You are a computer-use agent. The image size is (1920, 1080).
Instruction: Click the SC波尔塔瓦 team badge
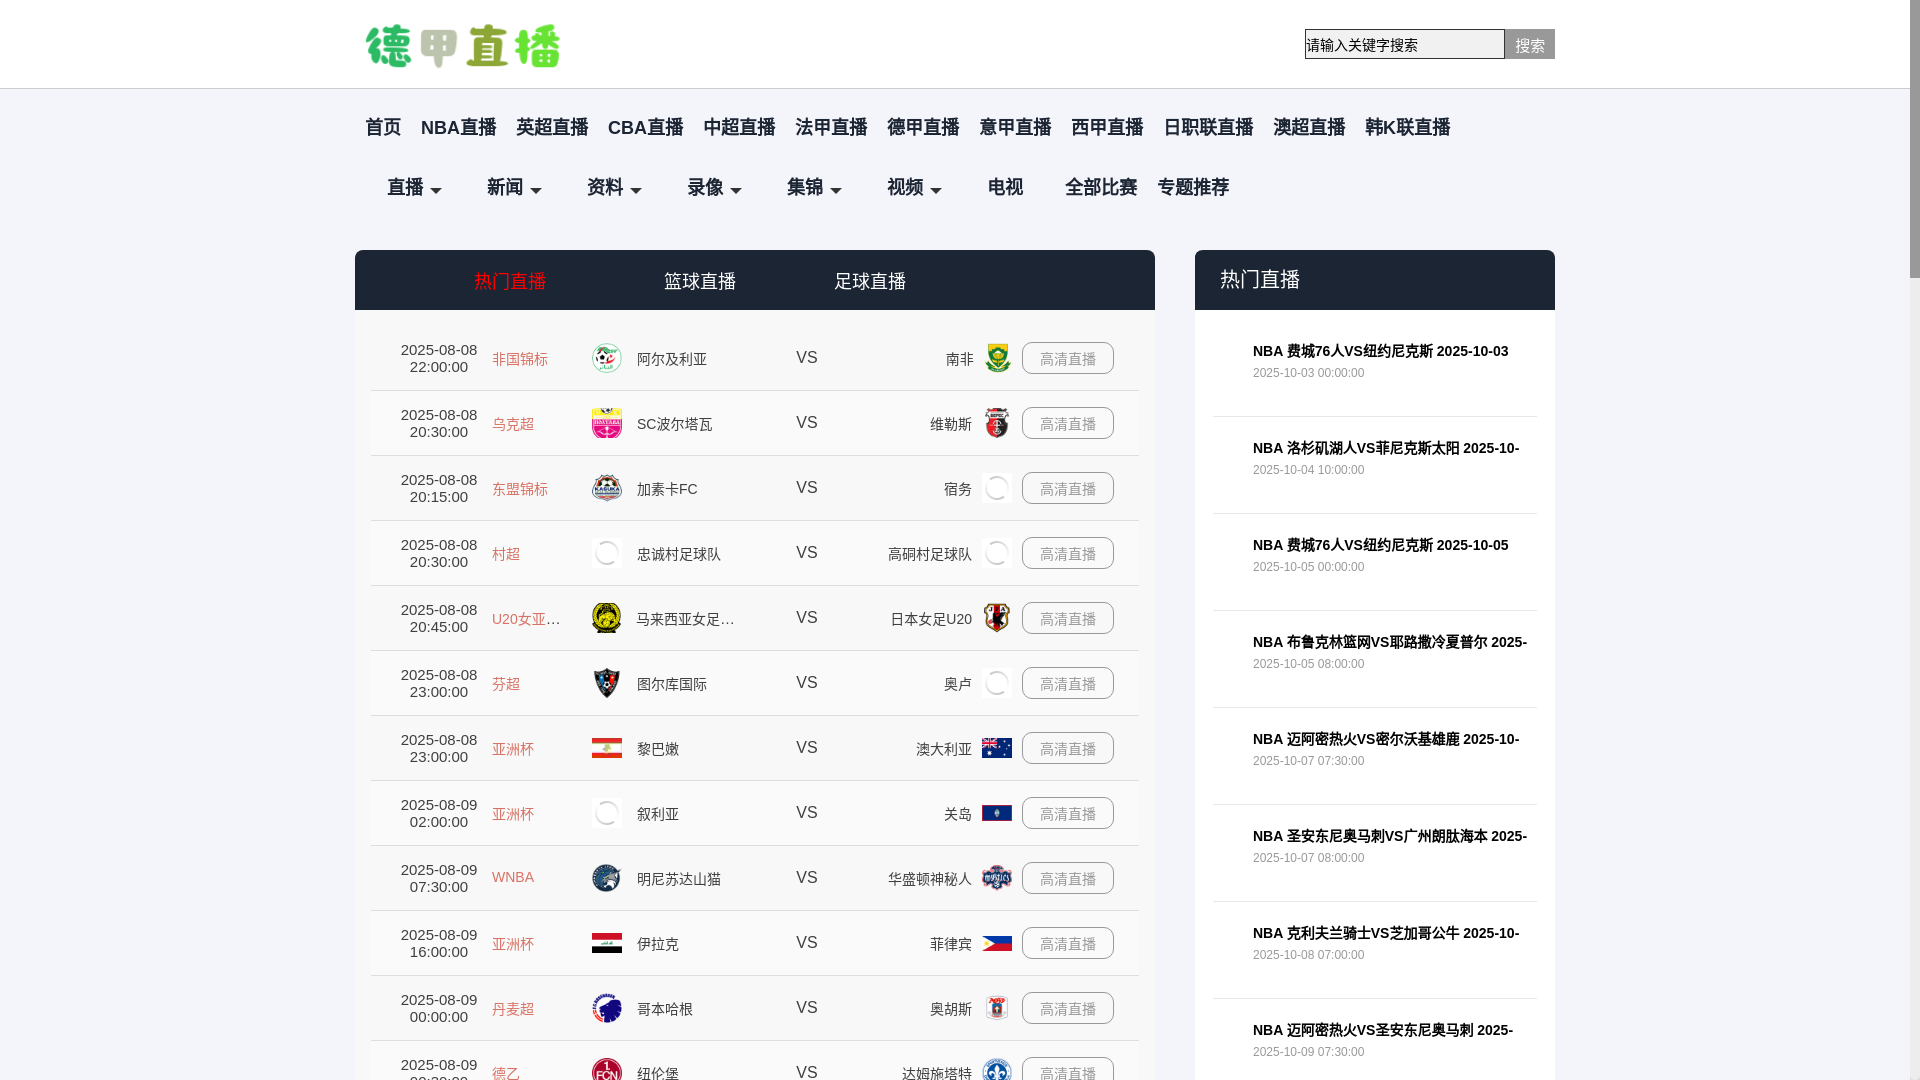pyautogui.click(x=606, y=423)
